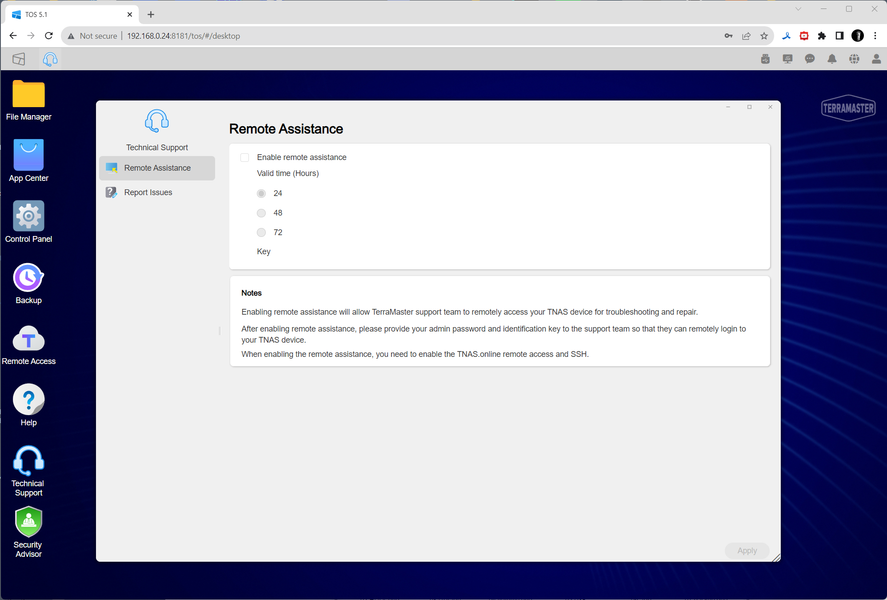Open the Backup app
The image size is (887, 600).
pyautogui.click(x=28, y=283)
